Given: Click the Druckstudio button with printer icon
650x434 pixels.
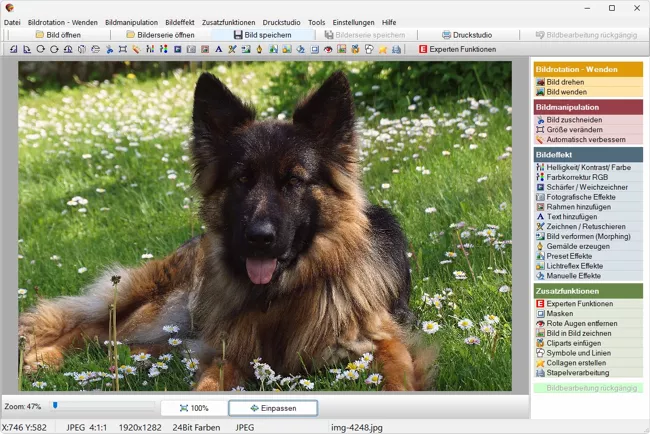Looking at the screenshot, I should (x=467, y=35).
